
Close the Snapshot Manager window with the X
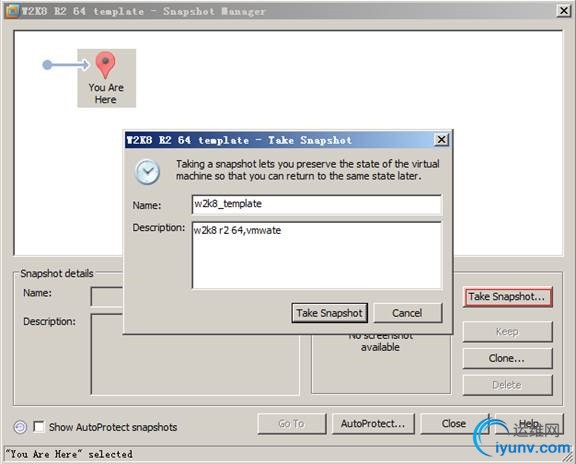click(564, 11)
